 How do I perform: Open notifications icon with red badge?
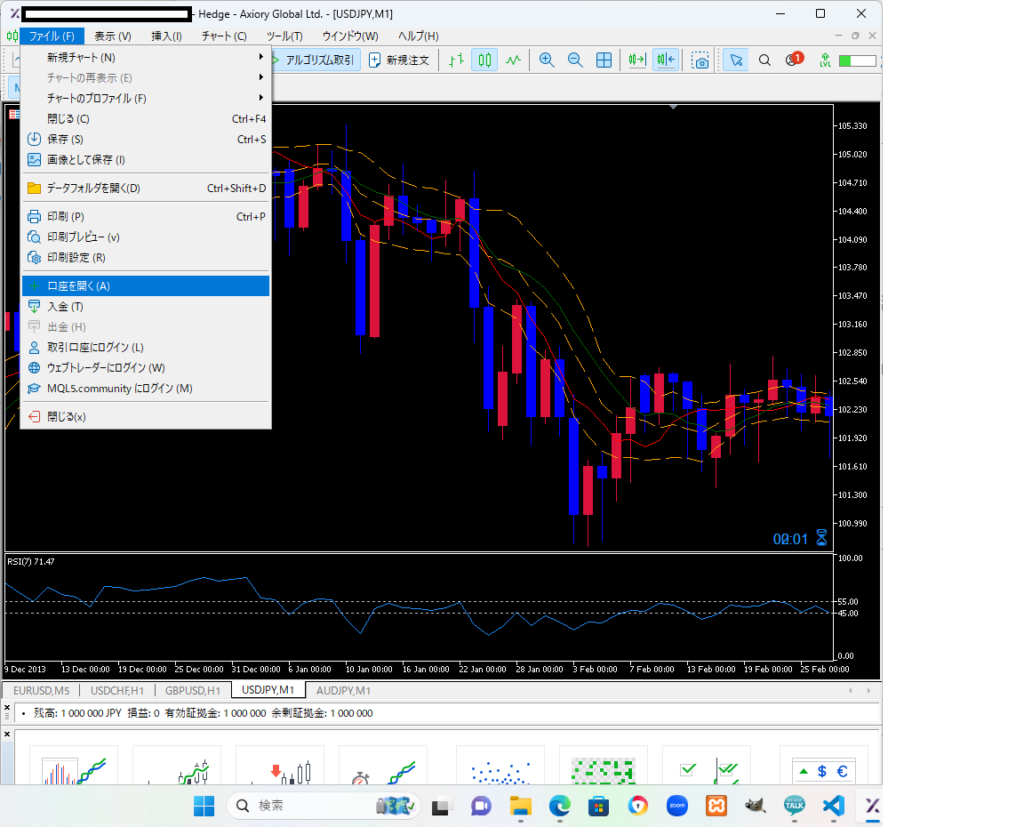[x=794, y=60]
